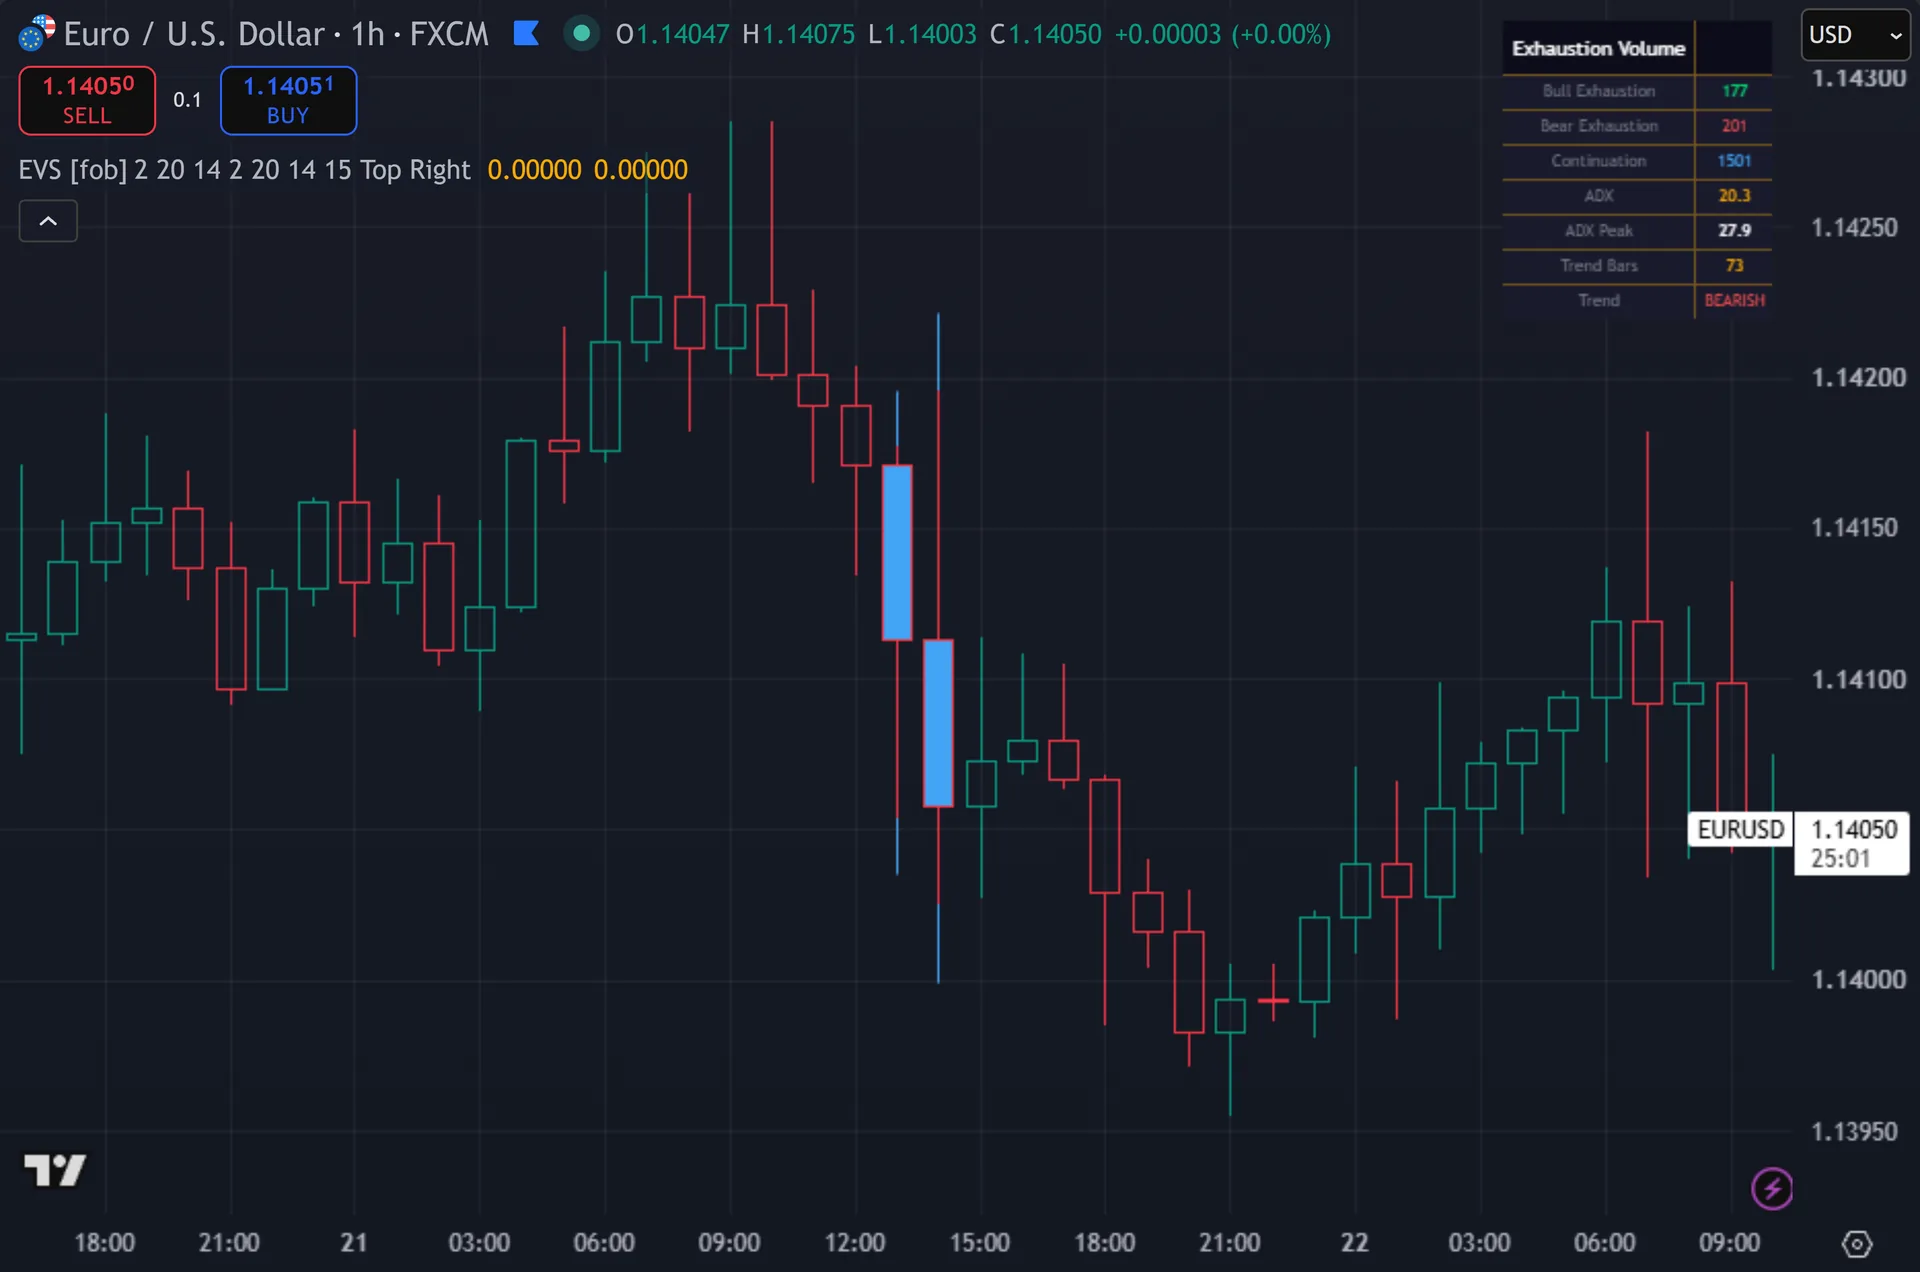1920x1272 pixels.
Task: Click the Trend Bars row label
Action: coord(1598,266)
